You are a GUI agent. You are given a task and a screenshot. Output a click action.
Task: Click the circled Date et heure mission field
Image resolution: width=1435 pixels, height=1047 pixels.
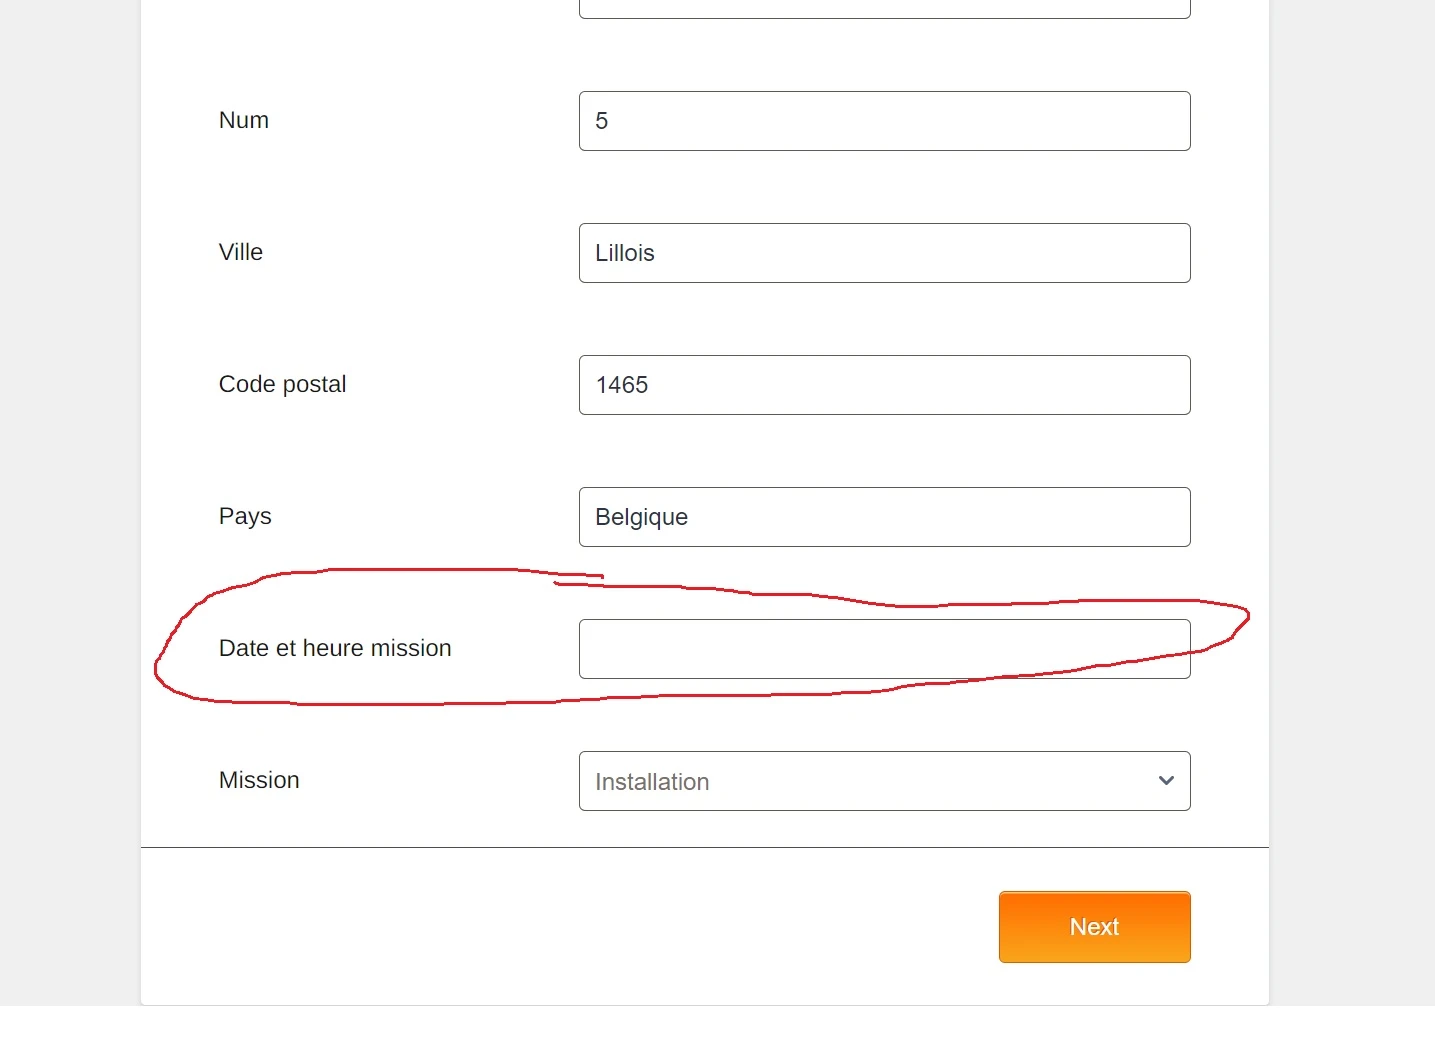[x=884, y=649]
